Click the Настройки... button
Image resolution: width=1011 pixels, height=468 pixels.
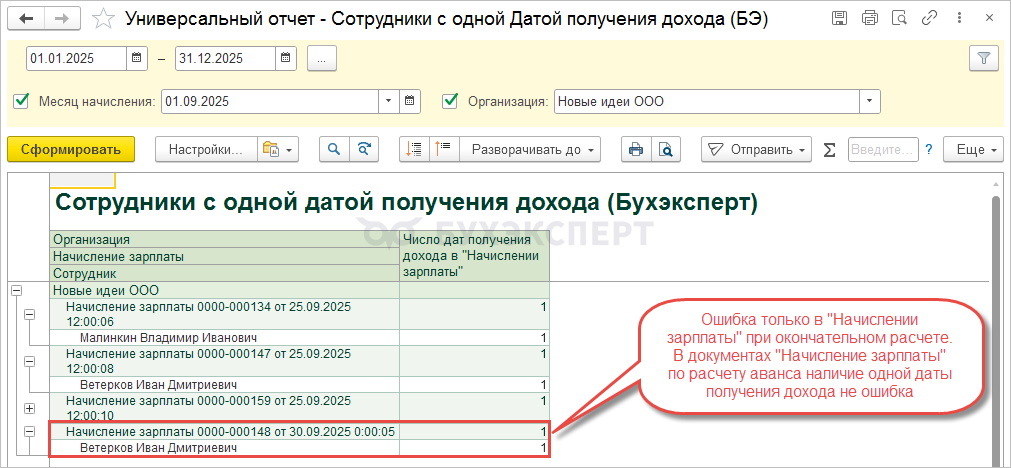point(205,149)
